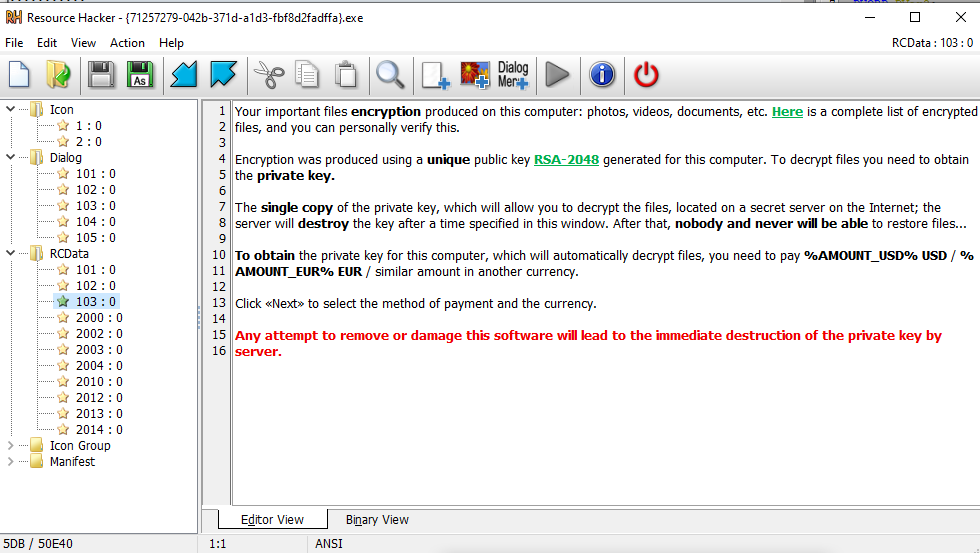Click the magnifying glass Find icon
This screenshot has height=553, width=980.
click(x=389, y=74)
